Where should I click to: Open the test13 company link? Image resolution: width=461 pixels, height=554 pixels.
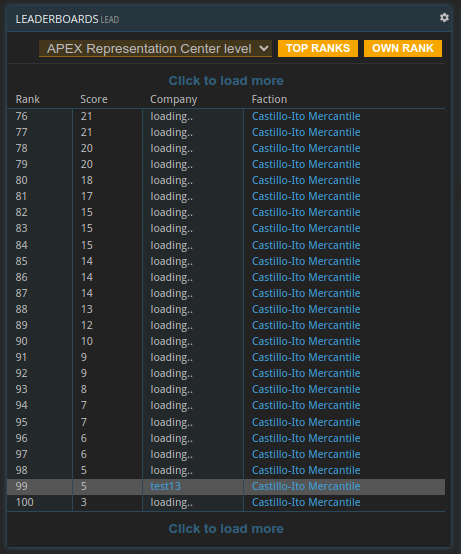(x=165, y=486)
